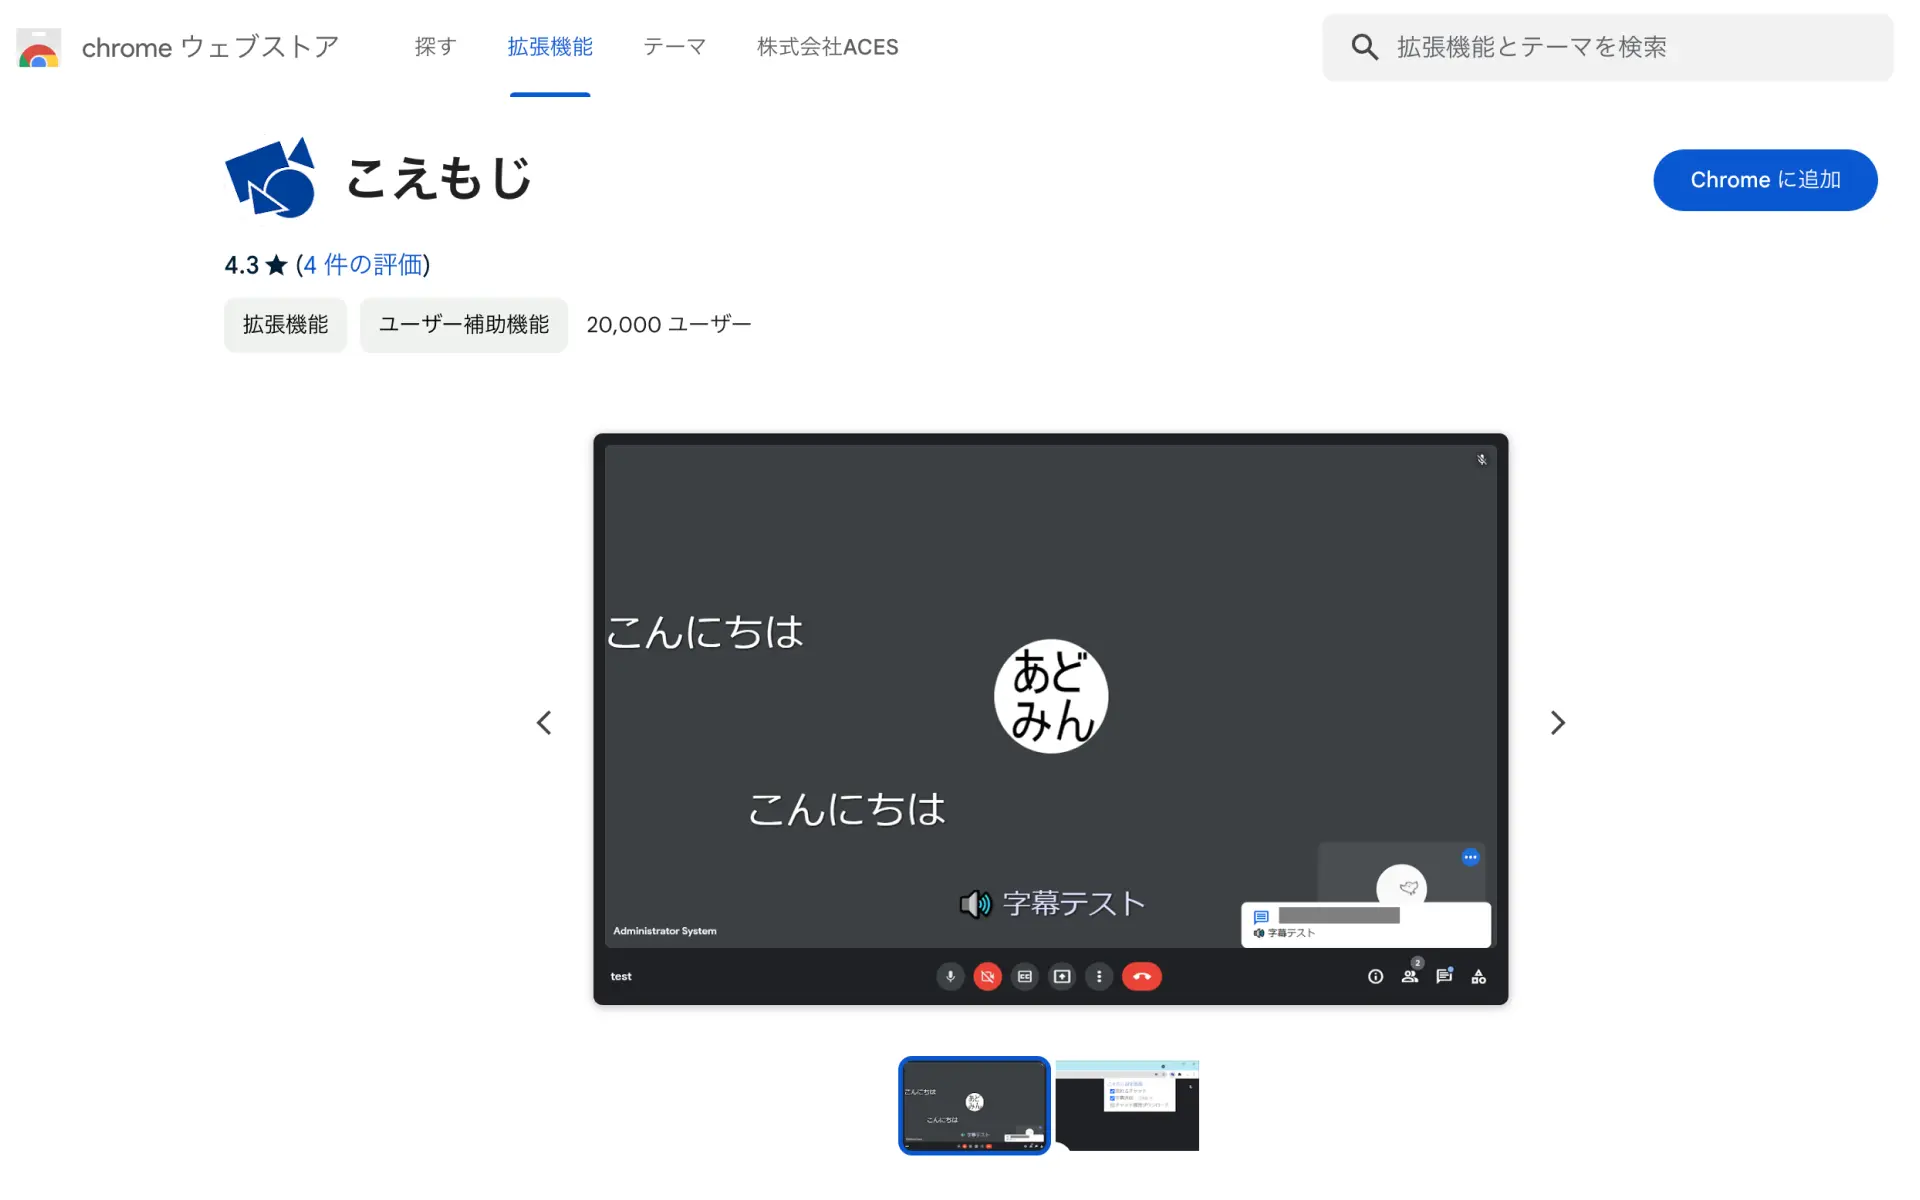Click the meeting info icon
This screenshot has width=1920, height=1200.
pos(1375,976)
